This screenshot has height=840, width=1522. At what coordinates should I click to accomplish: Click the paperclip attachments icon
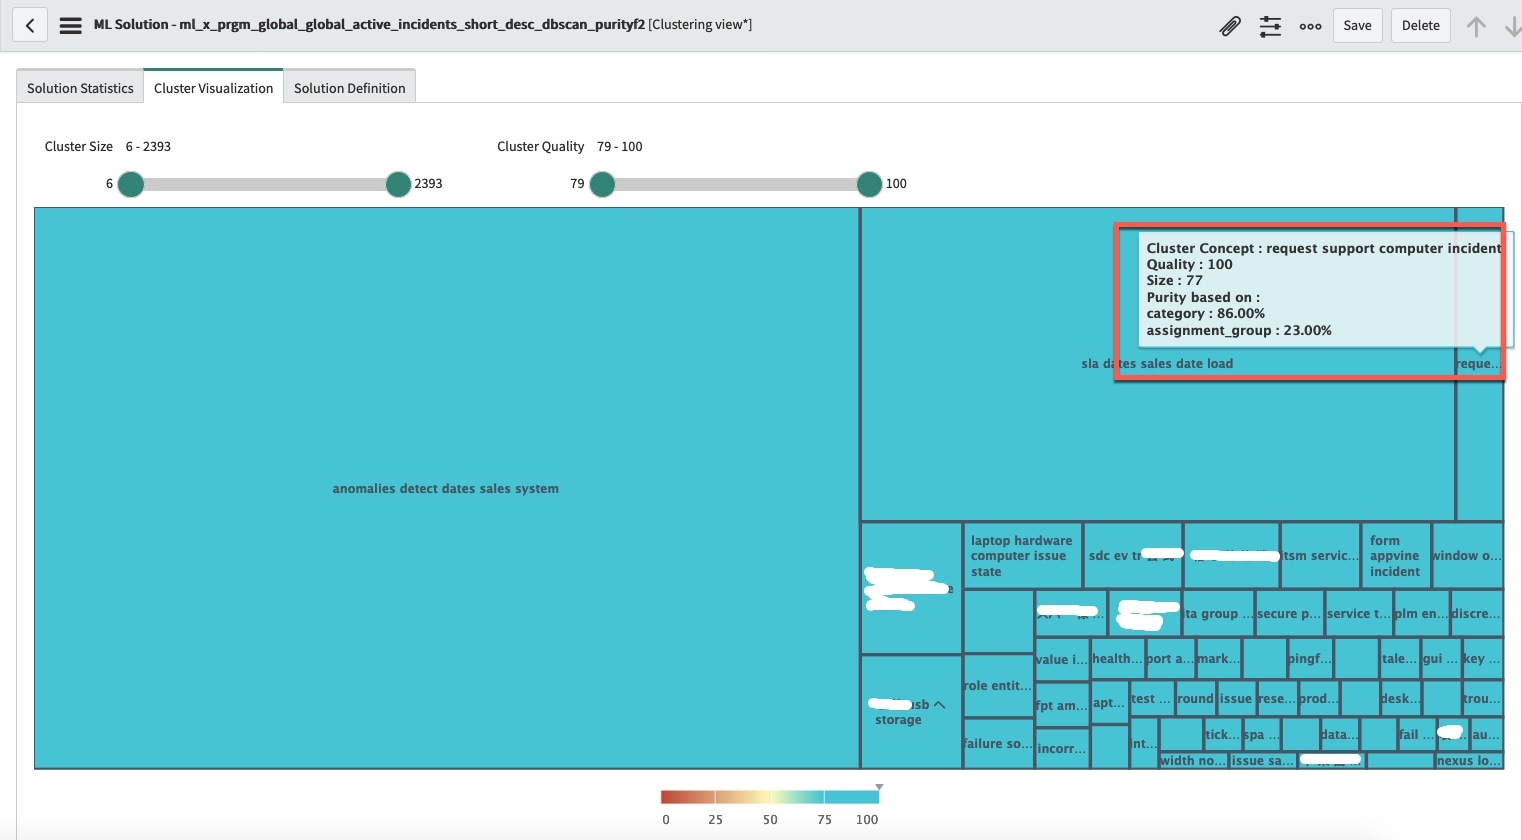click(1230, 26)
